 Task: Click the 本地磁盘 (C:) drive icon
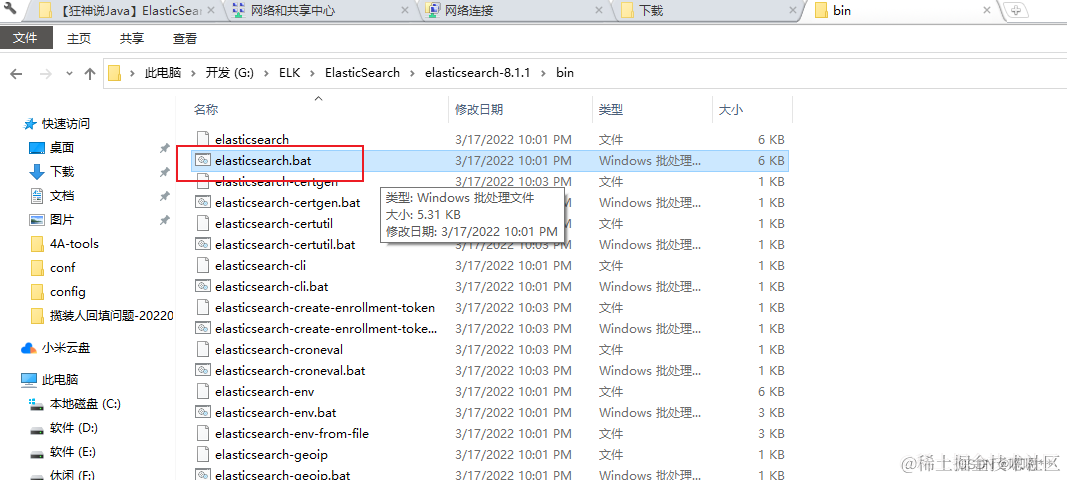pyautogui.click(x=36, y=404)
